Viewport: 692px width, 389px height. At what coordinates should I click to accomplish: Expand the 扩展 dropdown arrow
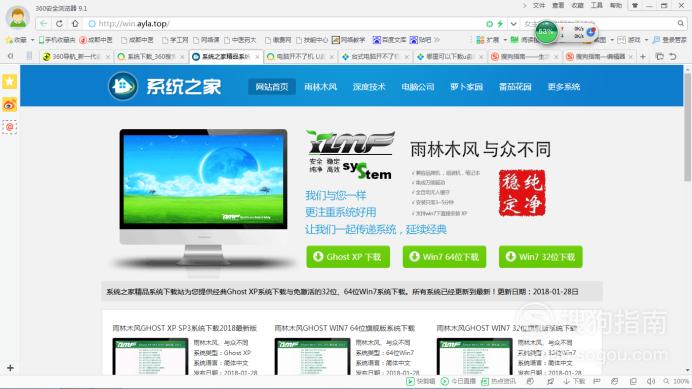pos(505,40)
